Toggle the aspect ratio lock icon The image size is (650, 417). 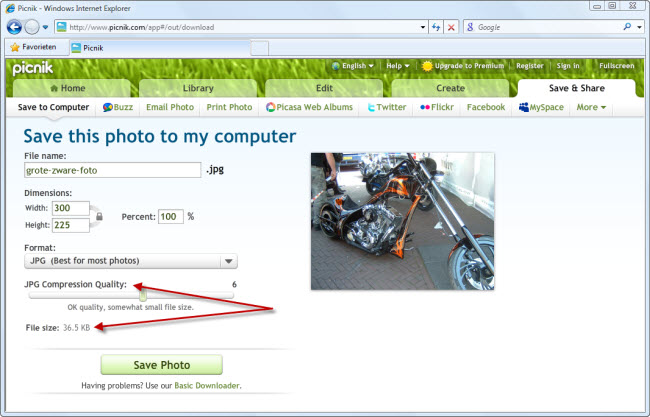point(99,216)
